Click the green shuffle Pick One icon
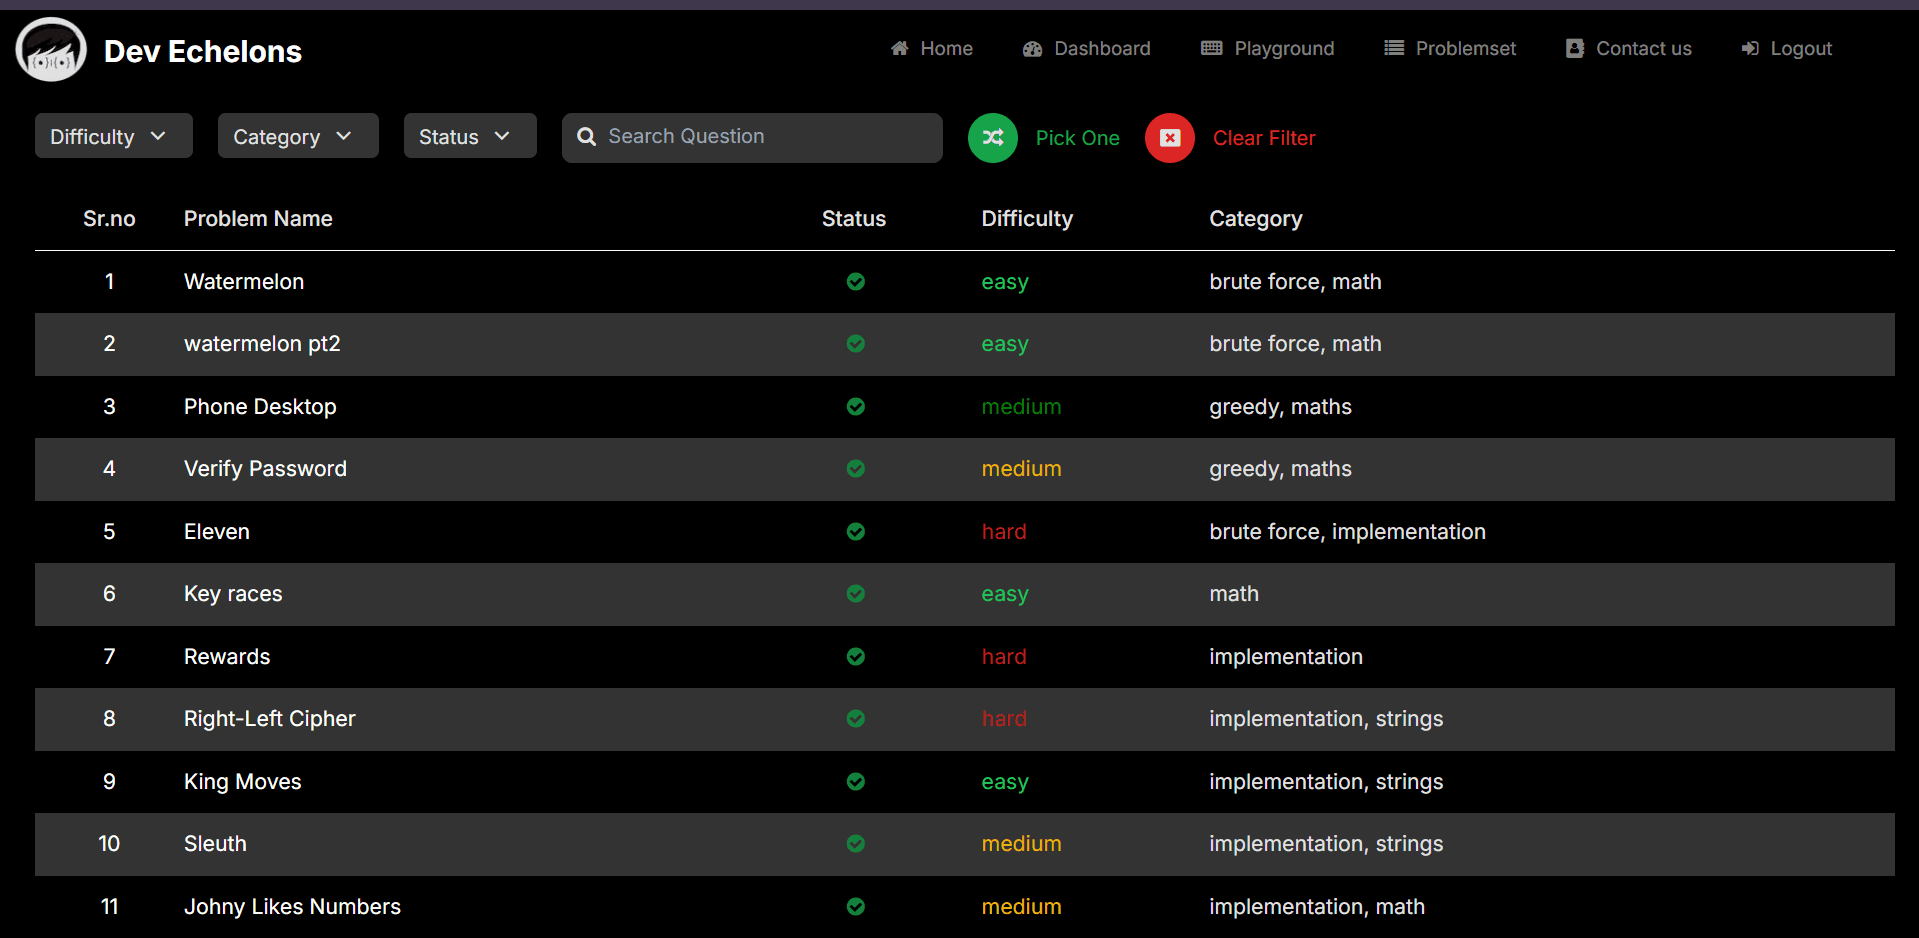Screen dimensions: 1919x938 point(993,138)
